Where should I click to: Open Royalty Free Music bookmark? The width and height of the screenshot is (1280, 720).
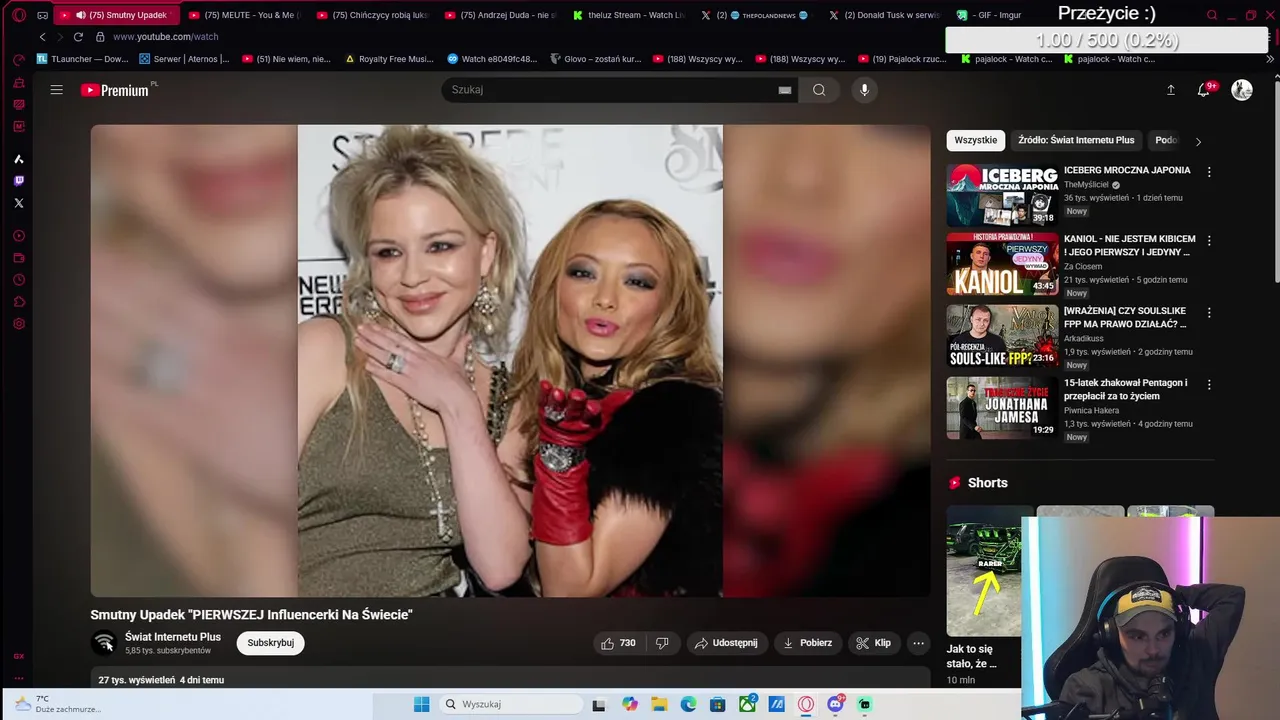click(389, 59)
